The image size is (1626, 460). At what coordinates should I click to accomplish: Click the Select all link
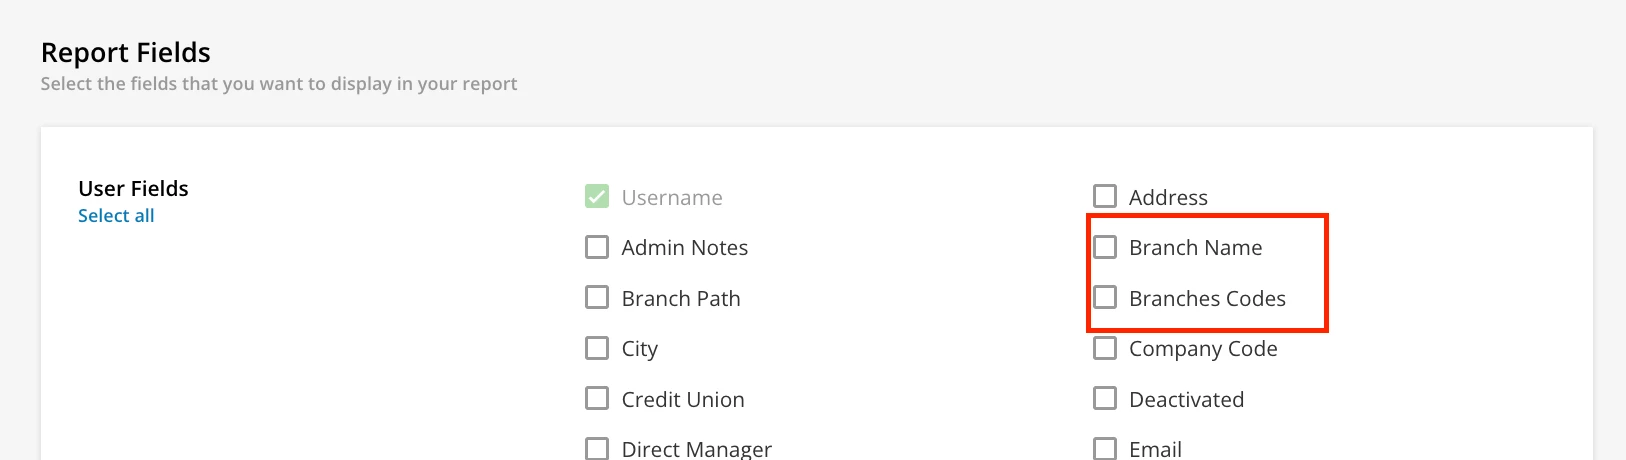click(x=116, y=216)
